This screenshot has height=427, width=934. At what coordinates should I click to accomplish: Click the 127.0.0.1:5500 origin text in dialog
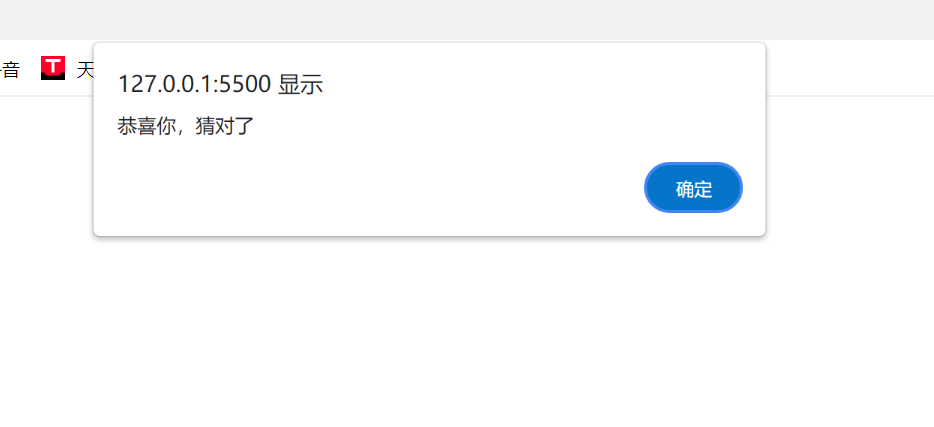click(194, 85)
